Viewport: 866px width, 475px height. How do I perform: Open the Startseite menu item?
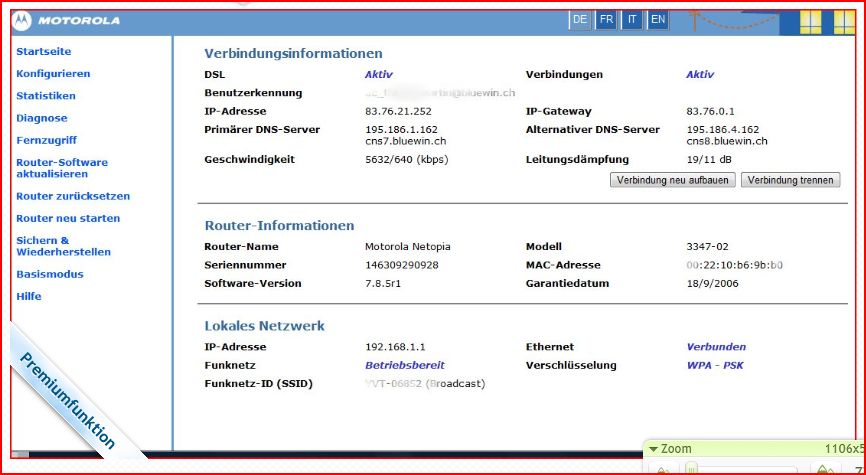pos(44,51)
